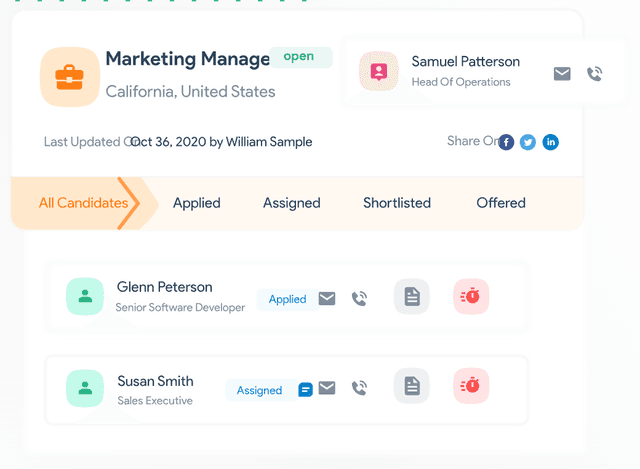The image size is (640, 469).
Task: Open Susan Smith's blue note icon
Action: tap(305, 390)
